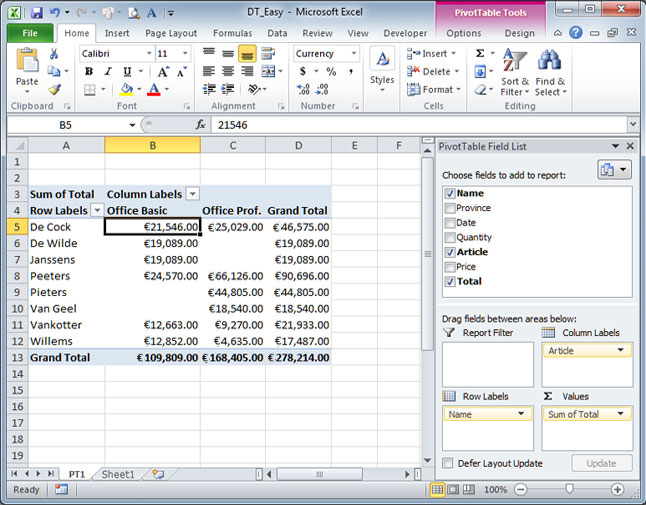
Task: Click the Cell Styles icon
Action: (x=382, y=66)
